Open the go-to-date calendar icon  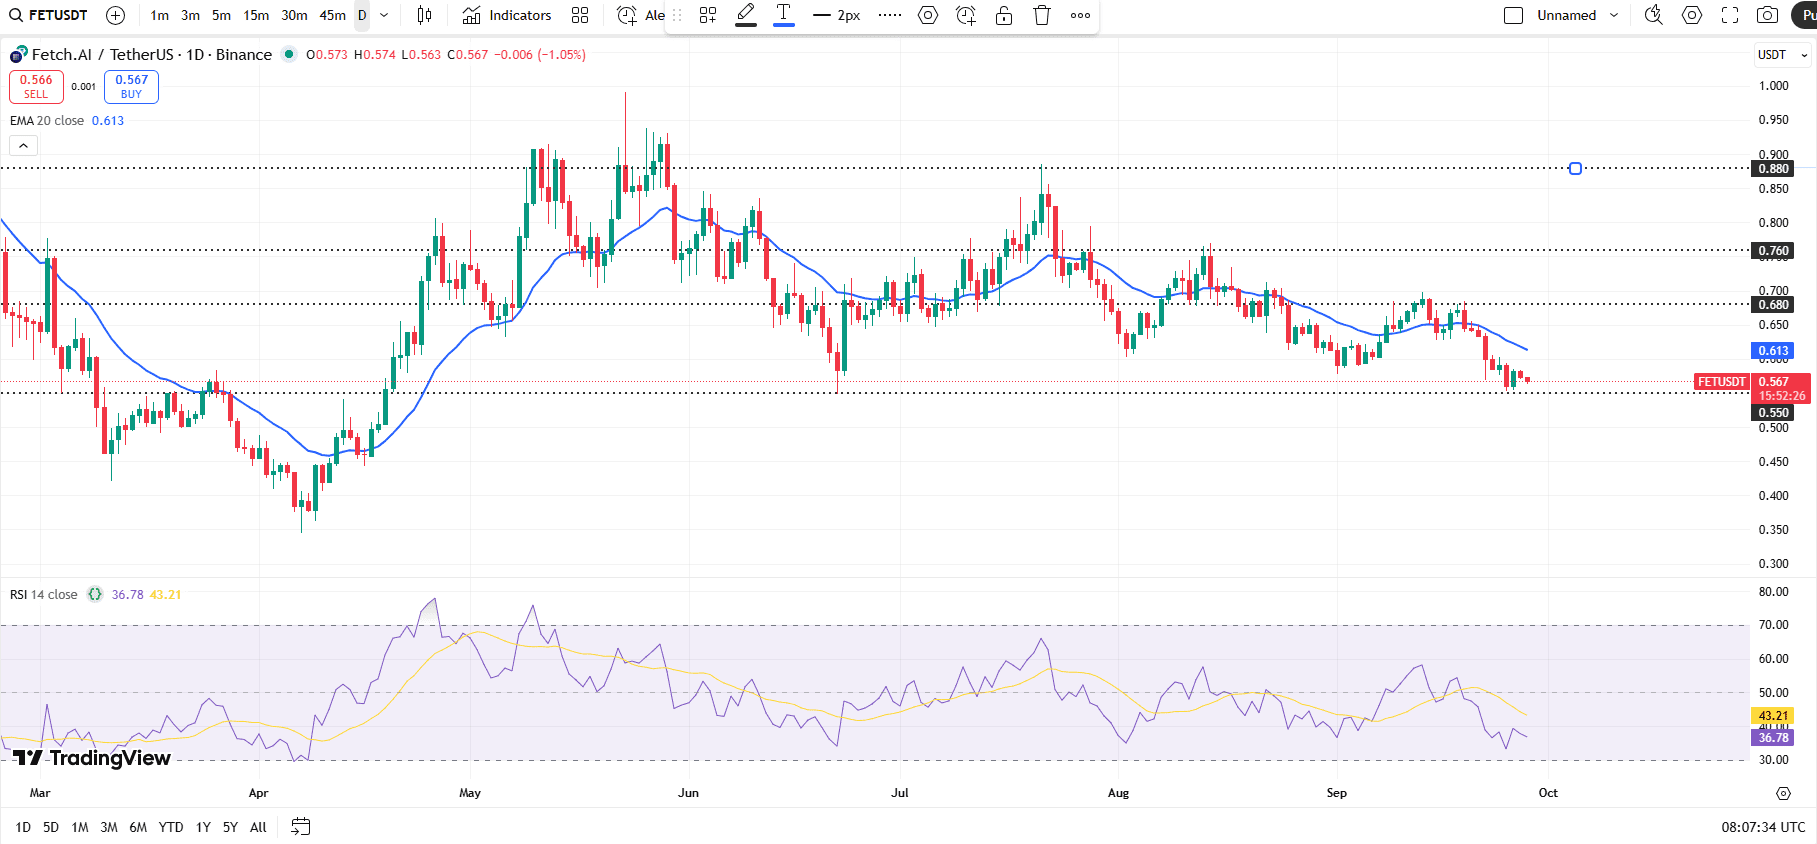300,826
